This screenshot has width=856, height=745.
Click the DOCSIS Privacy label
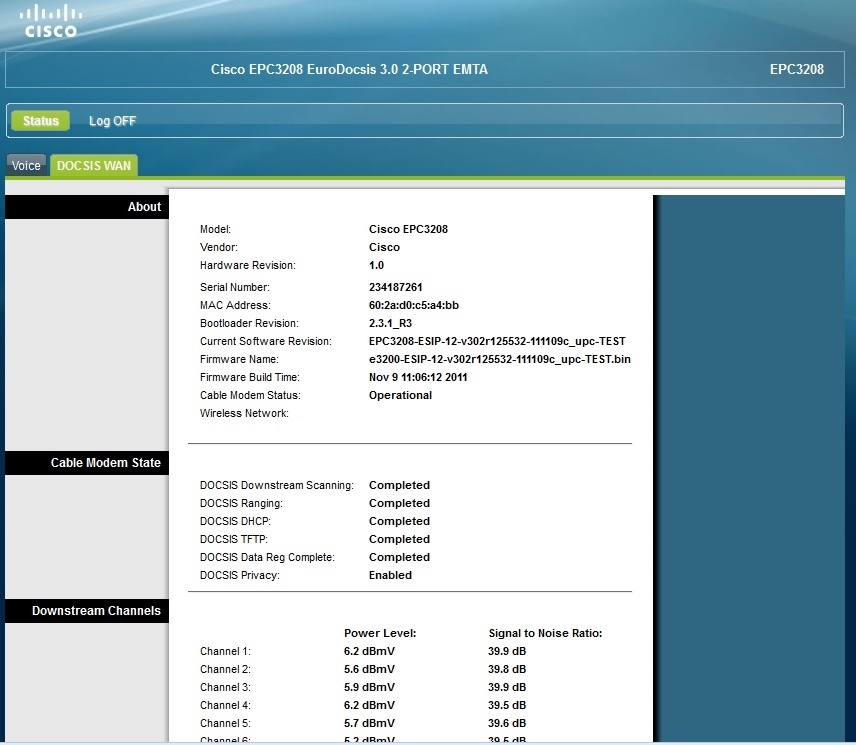240,575
